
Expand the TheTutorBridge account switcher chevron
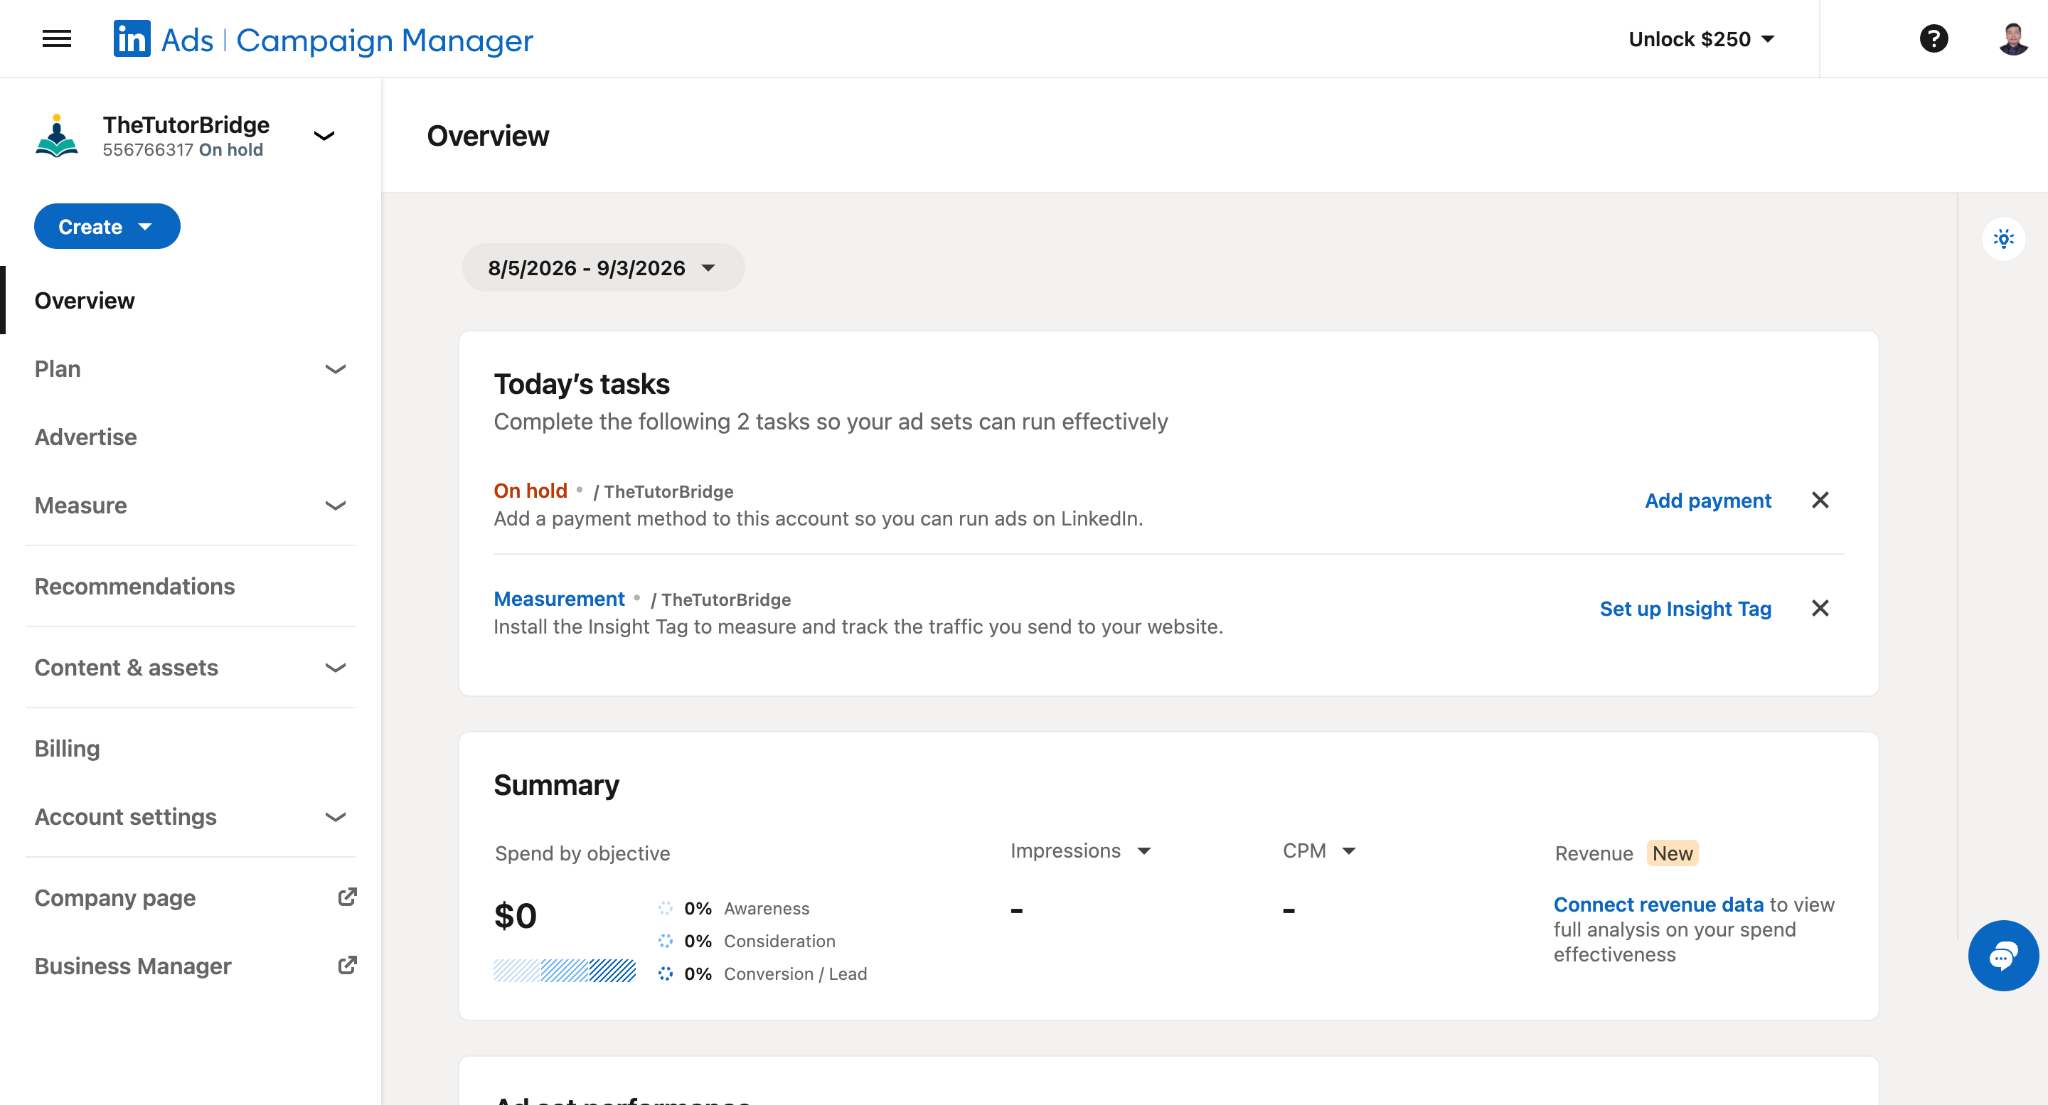click(x=324, y=136)
